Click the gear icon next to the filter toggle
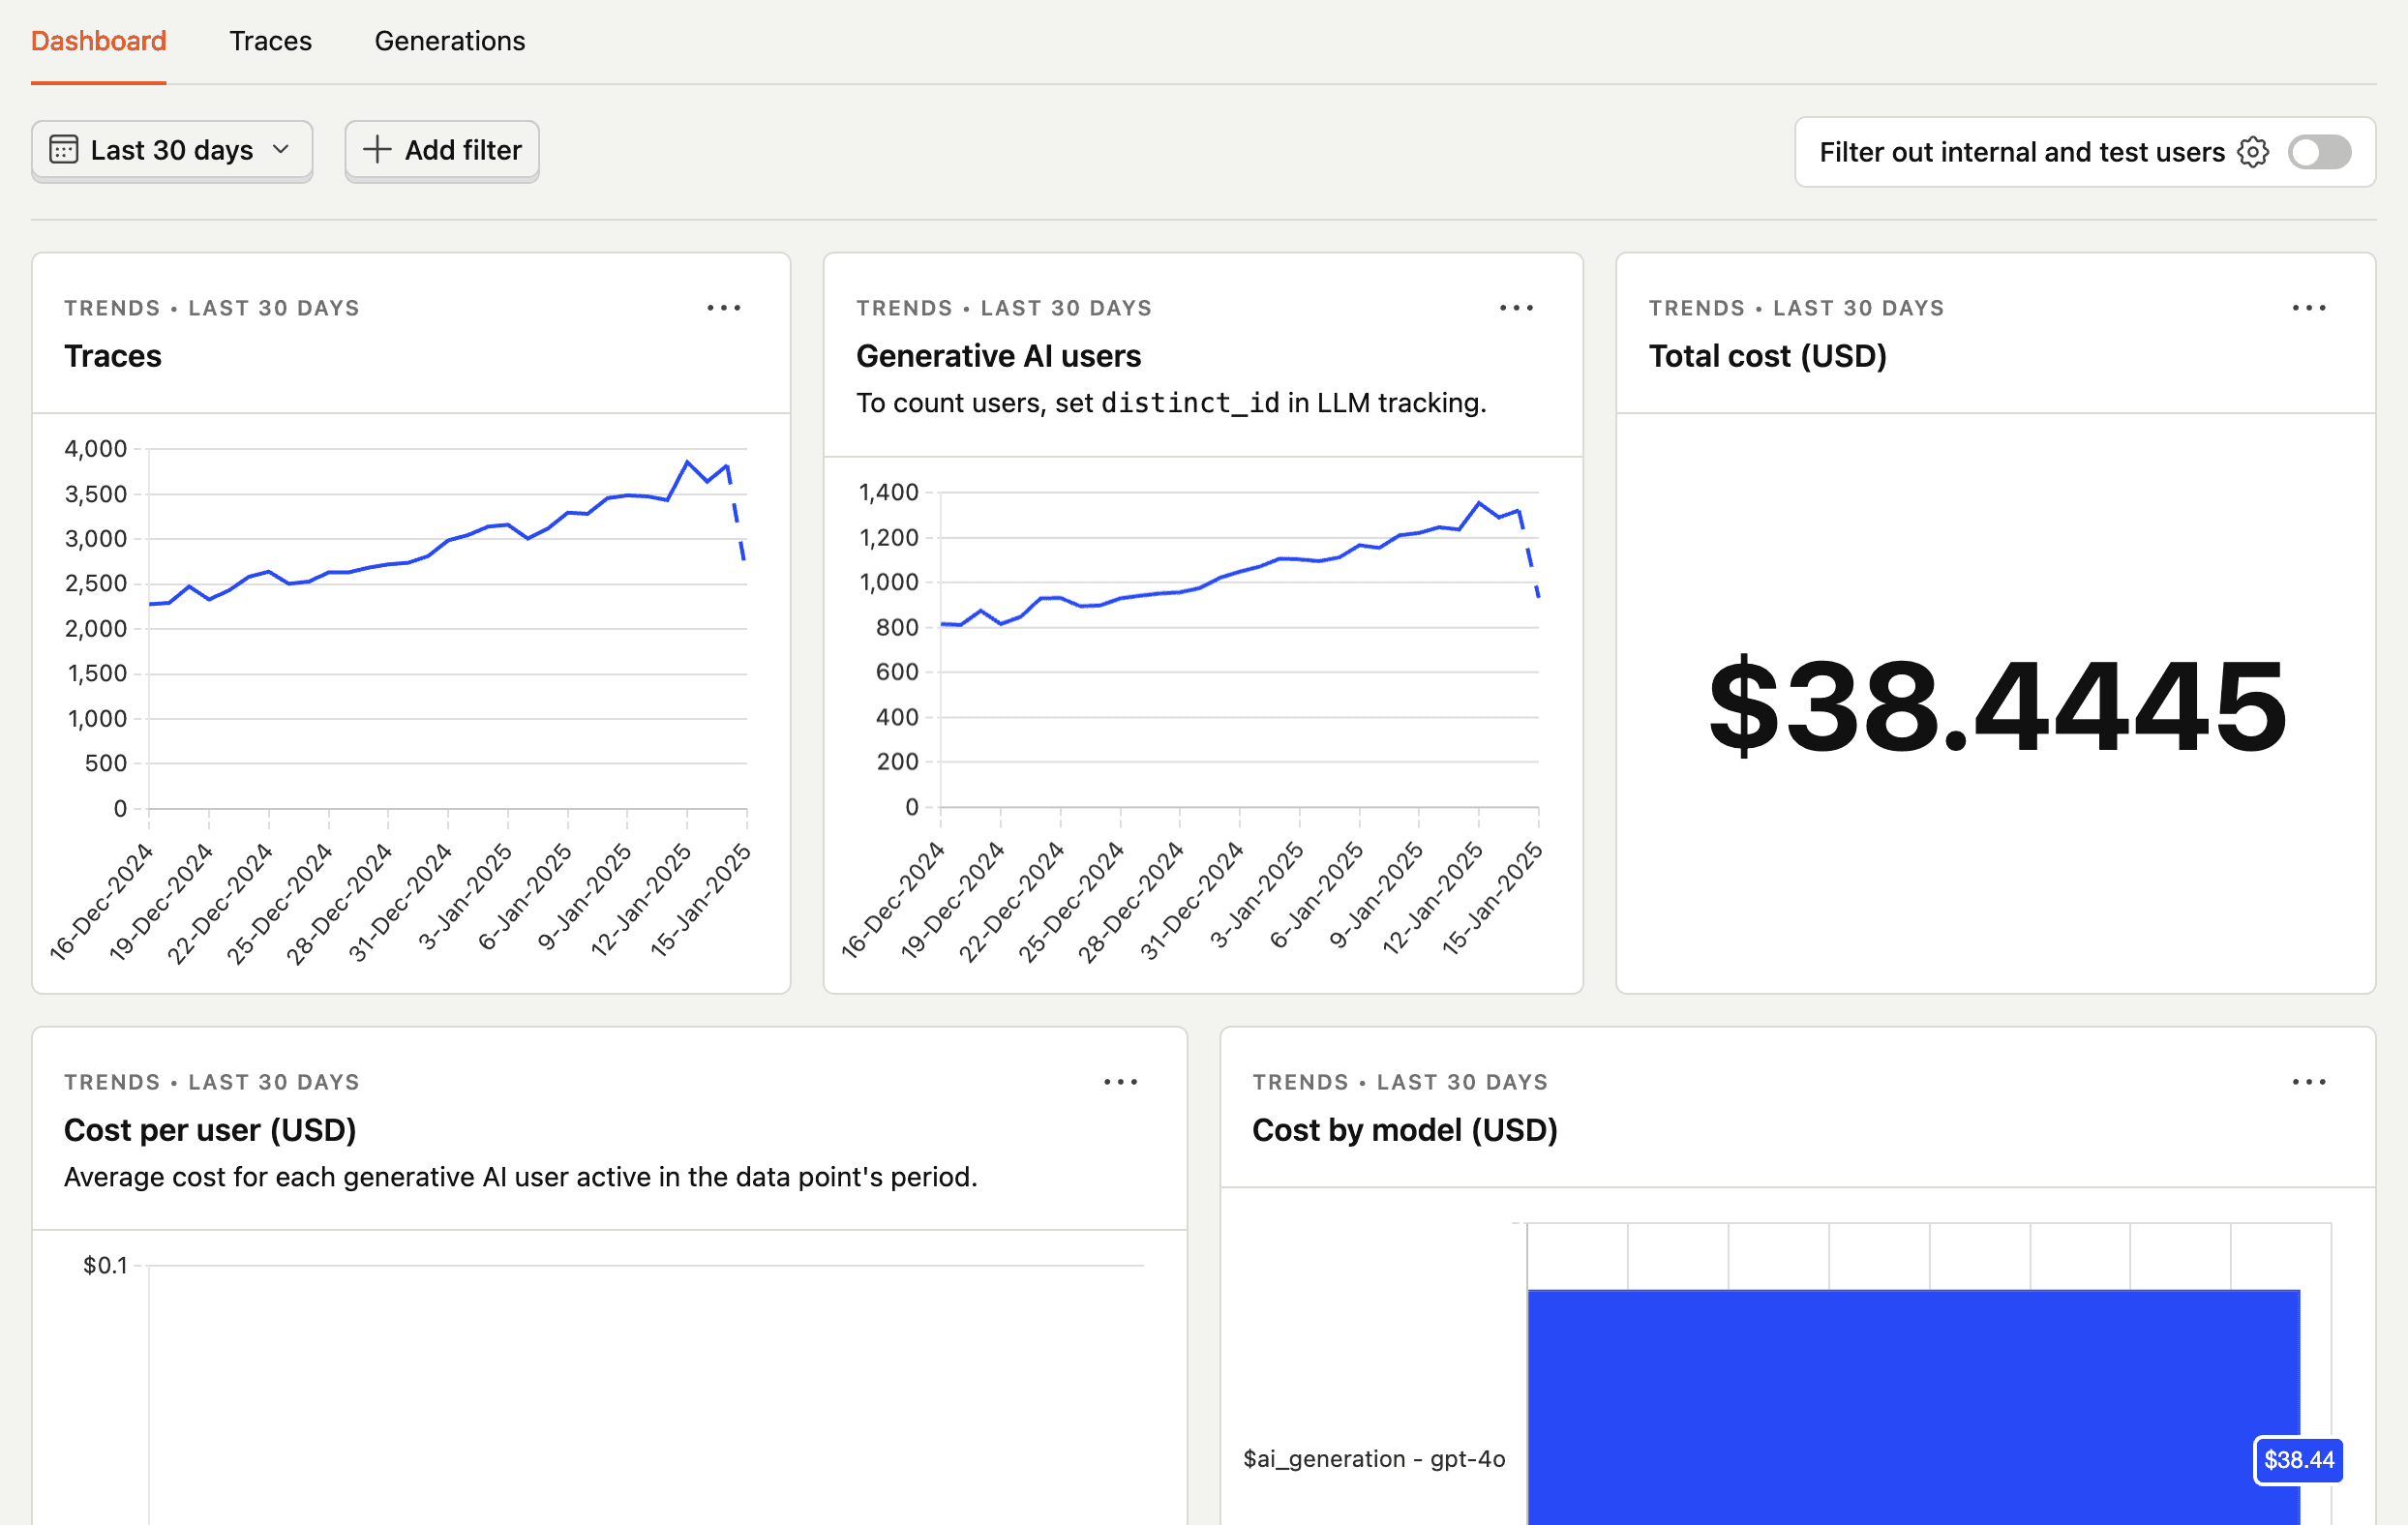Viewport: 2408px width, 1525px height. click(x=2253, y=151)
